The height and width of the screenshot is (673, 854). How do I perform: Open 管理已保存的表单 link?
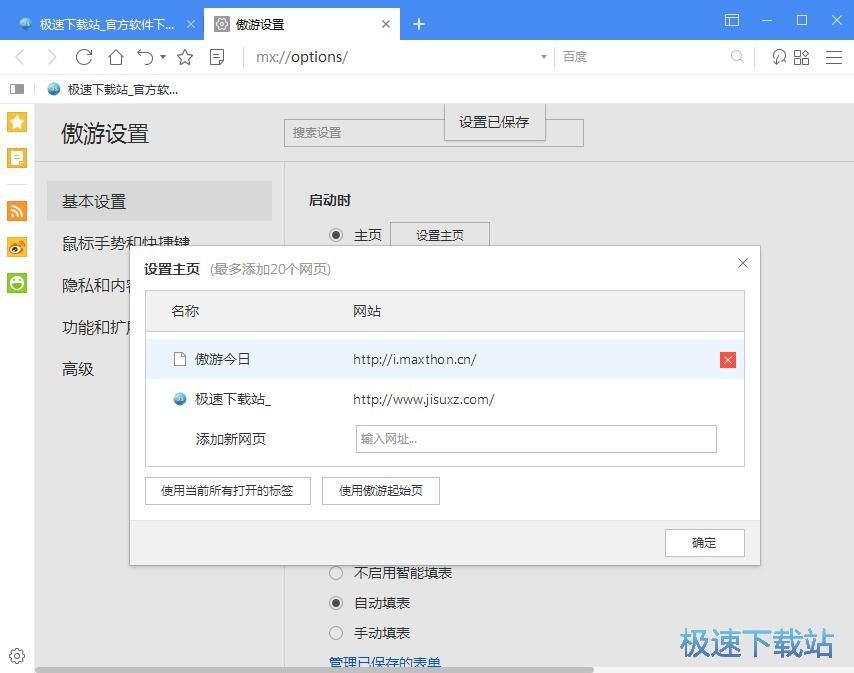[385, 662]
